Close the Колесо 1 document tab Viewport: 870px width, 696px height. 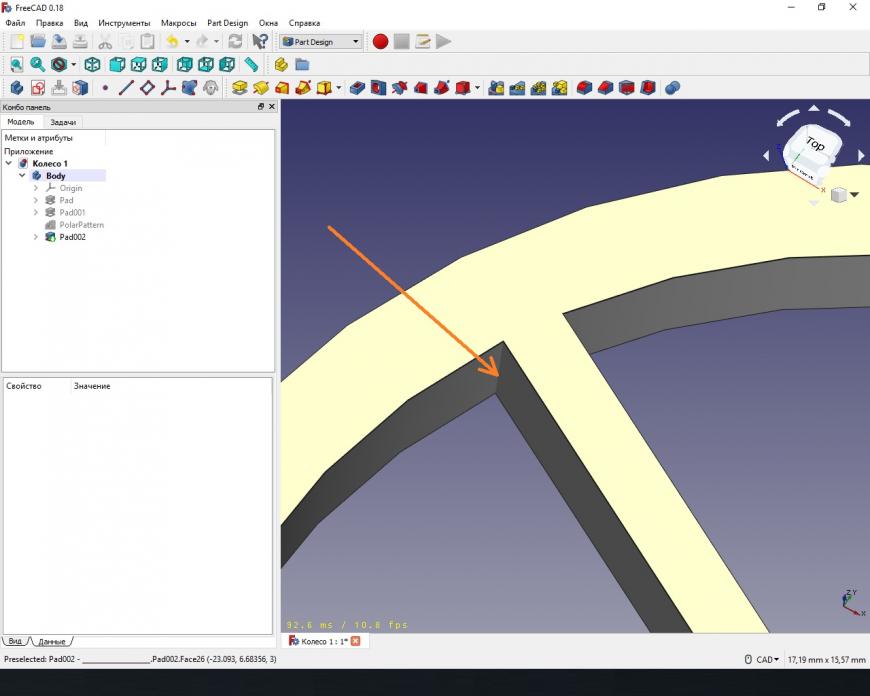point(356,641)
